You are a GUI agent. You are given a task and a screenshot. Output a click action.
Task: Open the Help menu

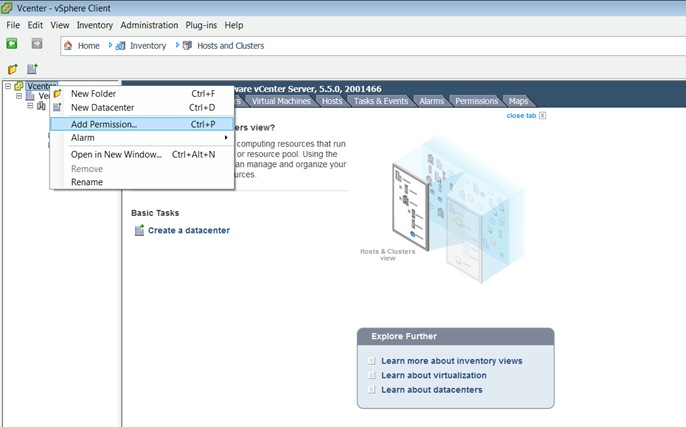pyautogui.click(x=234, y=25)
